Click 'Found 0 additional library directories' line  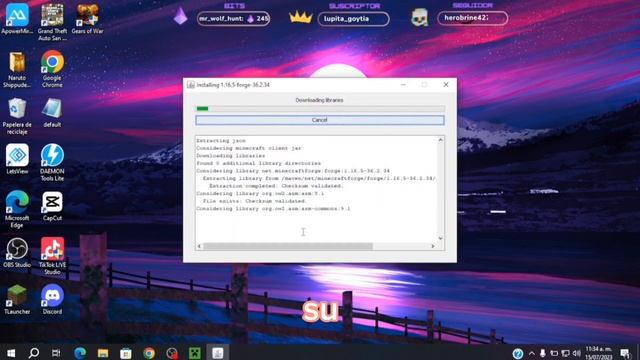[258, 163]
